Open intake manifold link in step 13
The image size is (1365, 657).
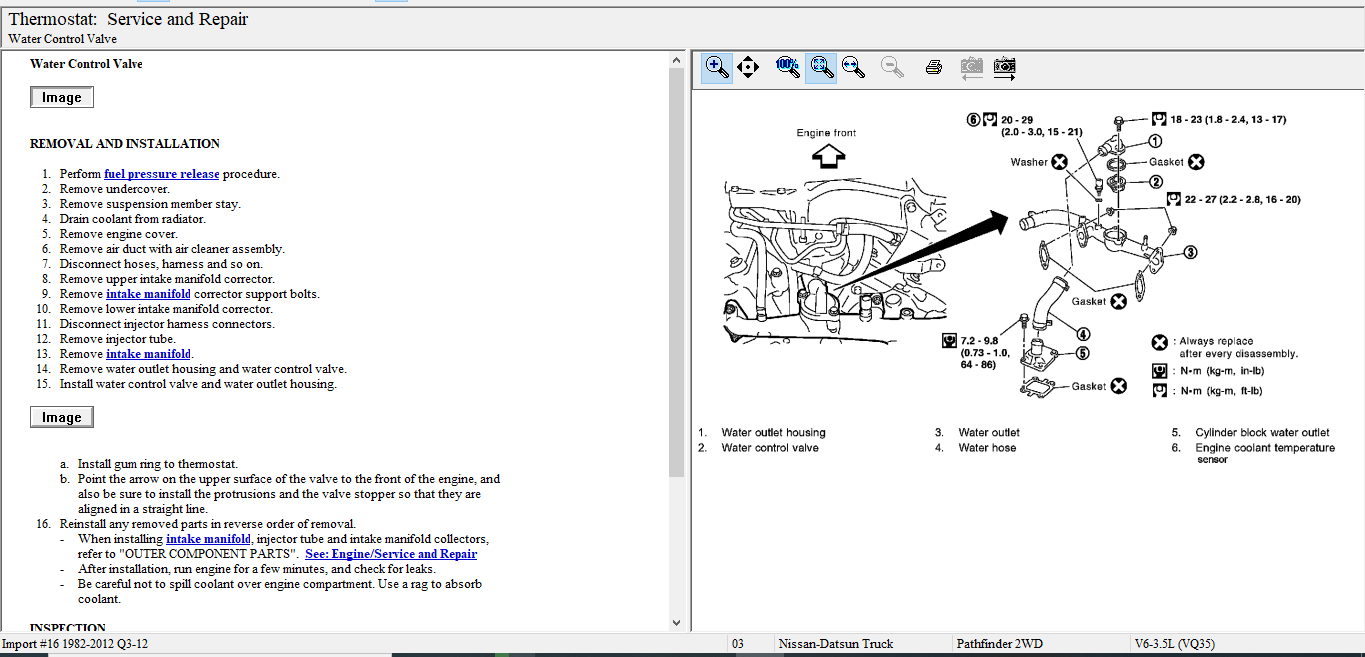[x=148, y=354]
